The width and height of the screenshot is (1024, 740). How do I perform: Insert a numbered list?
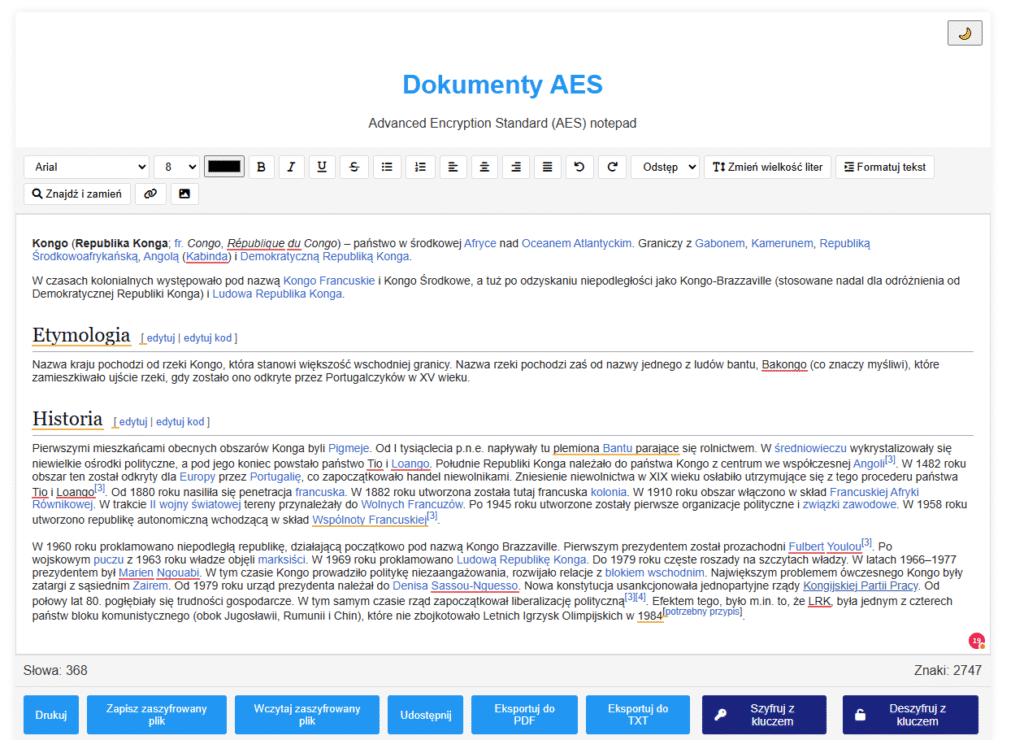click(420, 167)
